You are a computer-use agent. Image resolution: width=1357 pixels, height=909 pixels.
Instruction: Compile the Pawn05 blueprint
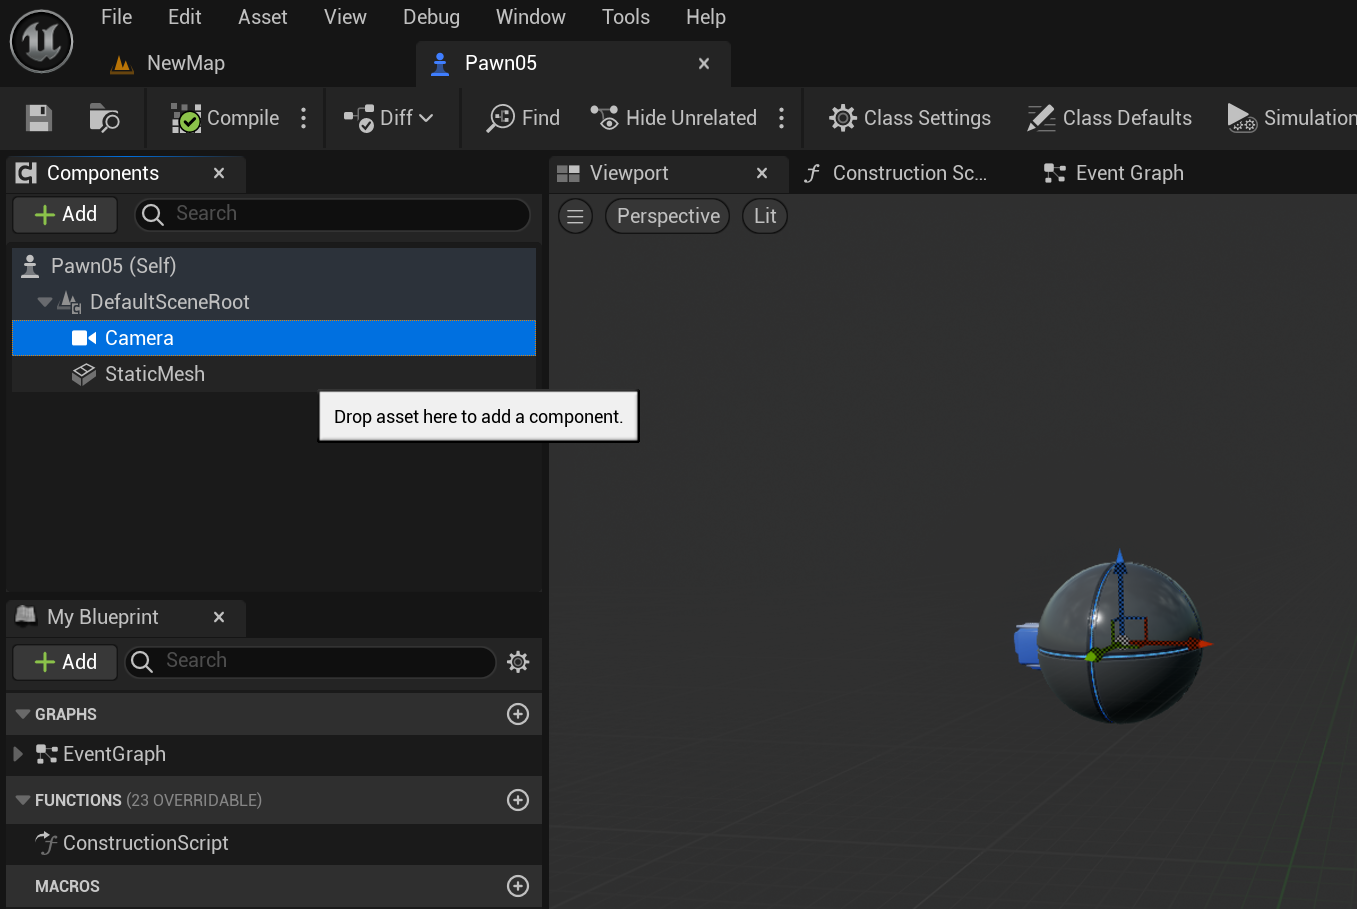coord(225,118)
